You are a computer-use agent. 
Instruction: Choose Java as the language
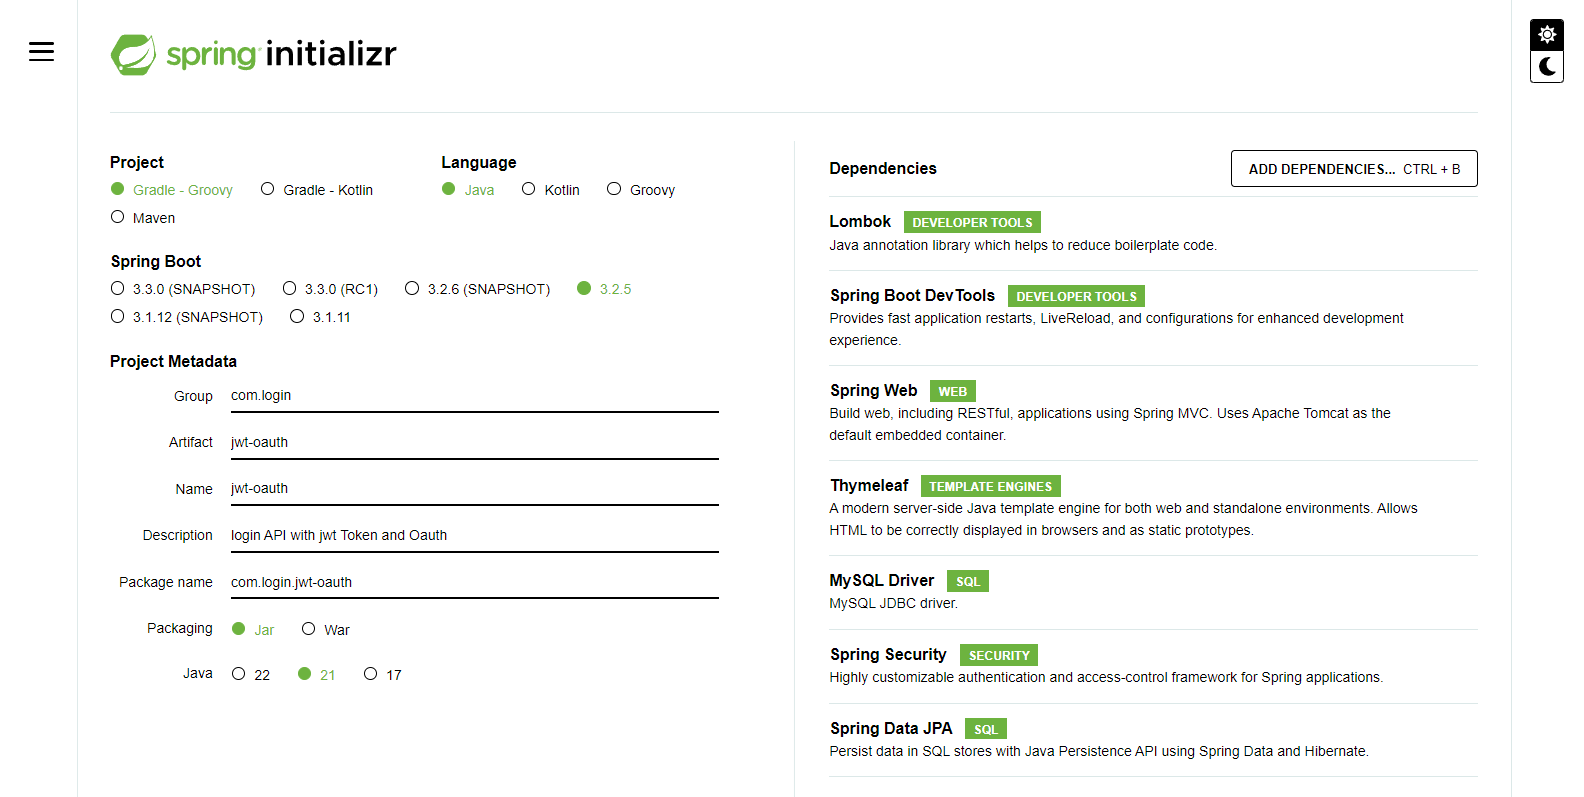[468, 190]
